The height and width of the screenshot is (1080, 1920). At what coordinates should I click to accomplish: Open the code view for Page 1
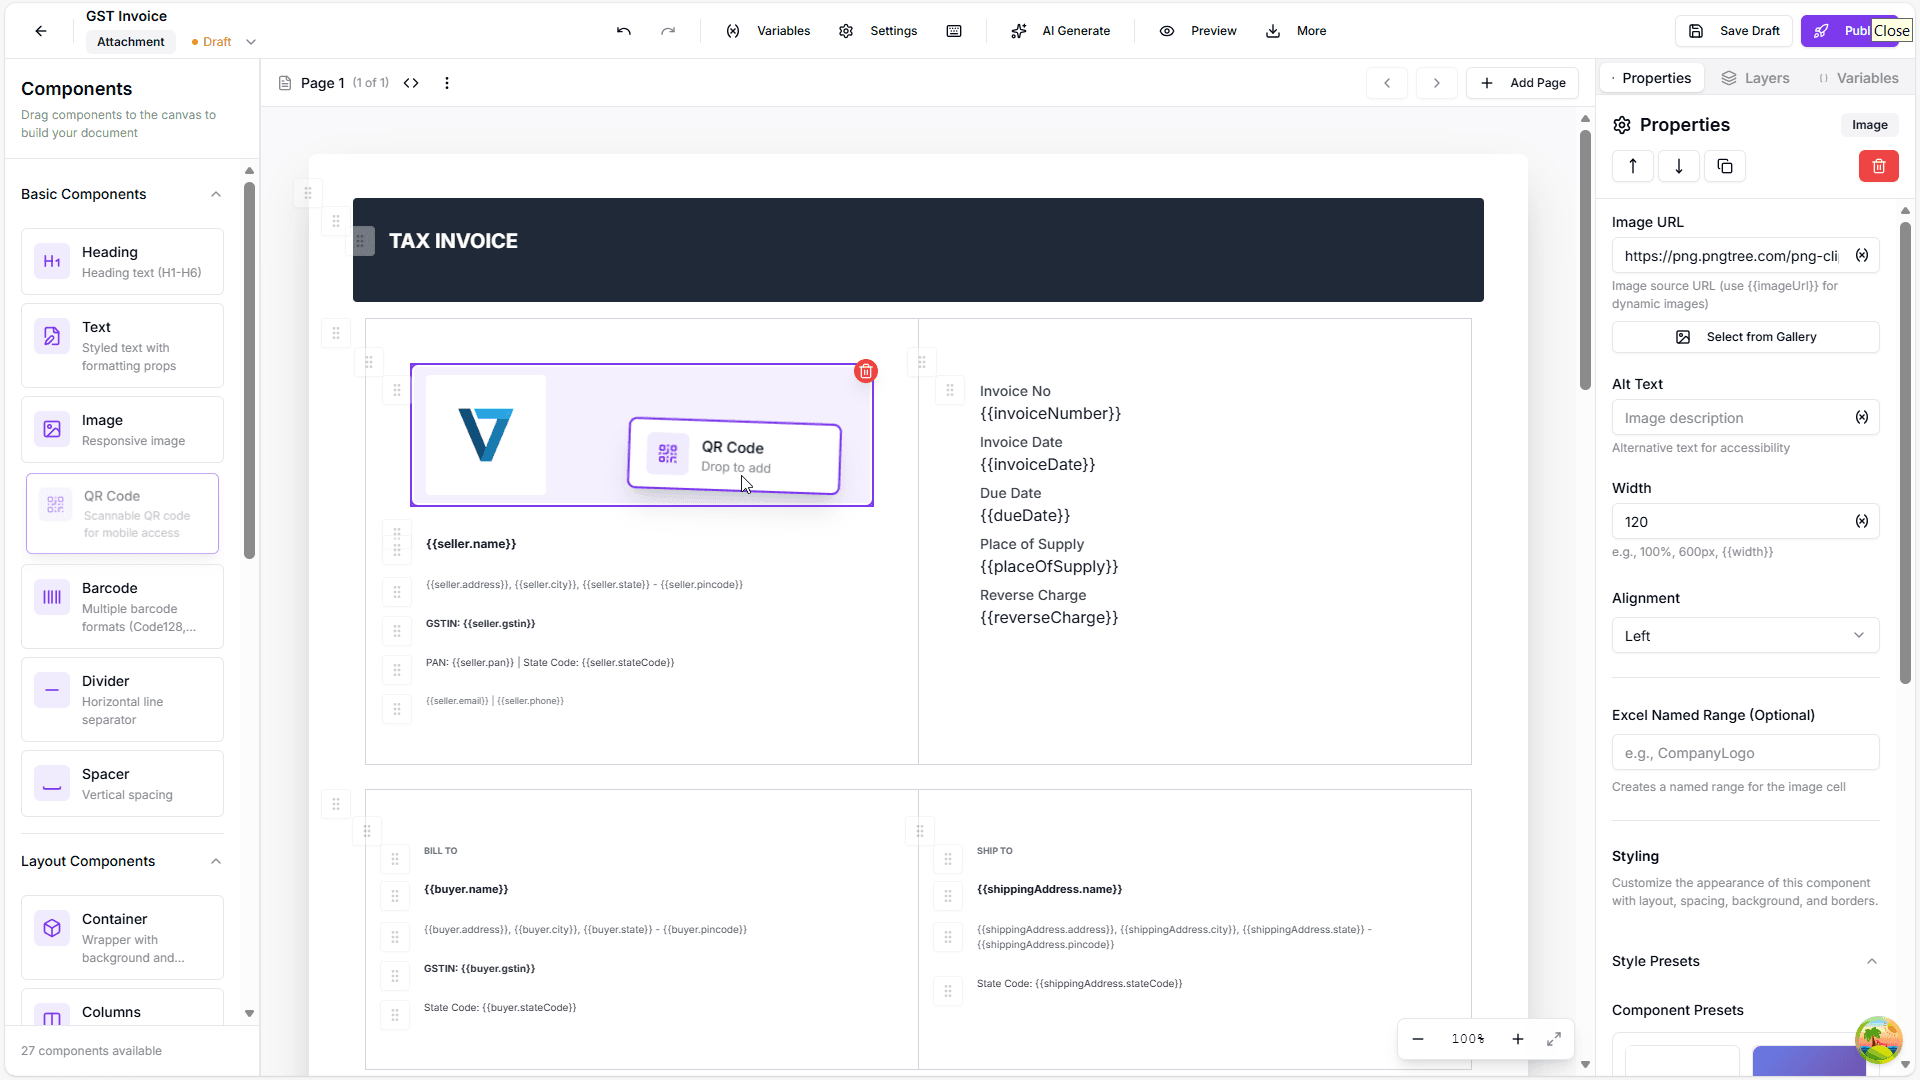411,83
